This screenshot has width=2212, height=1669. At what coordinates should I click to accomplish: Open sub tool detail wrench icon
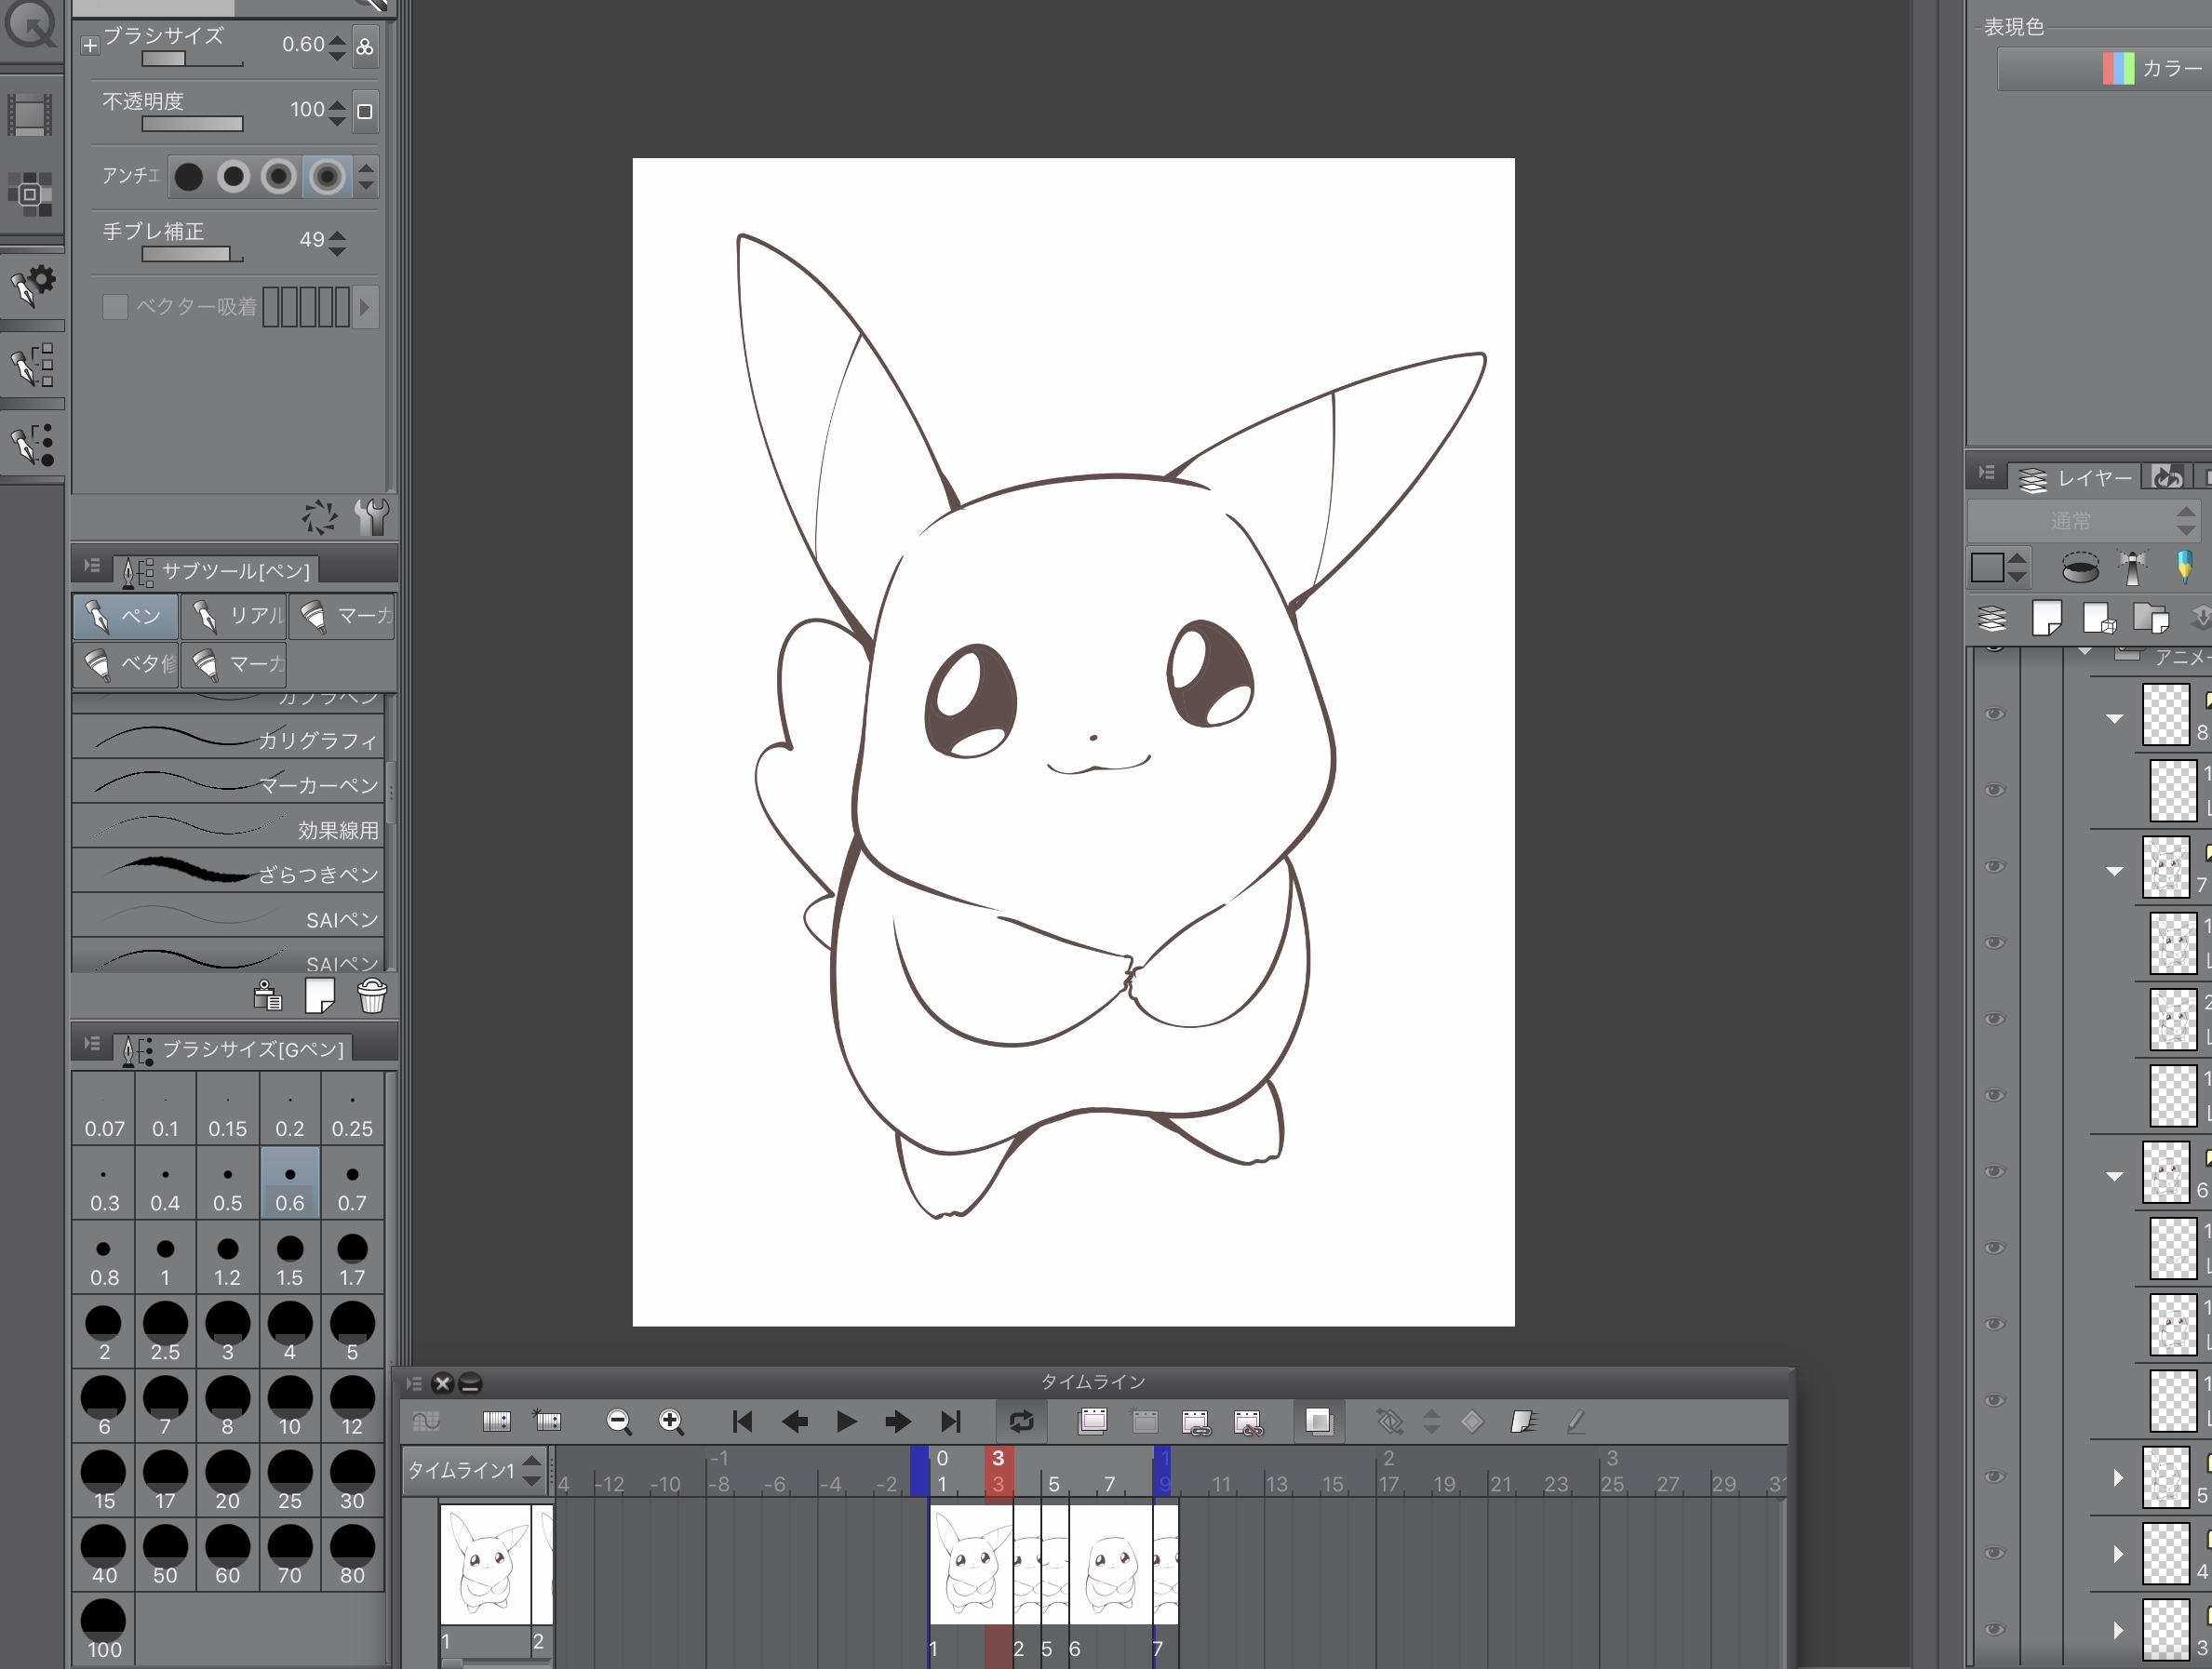click(x=372, y=517)
